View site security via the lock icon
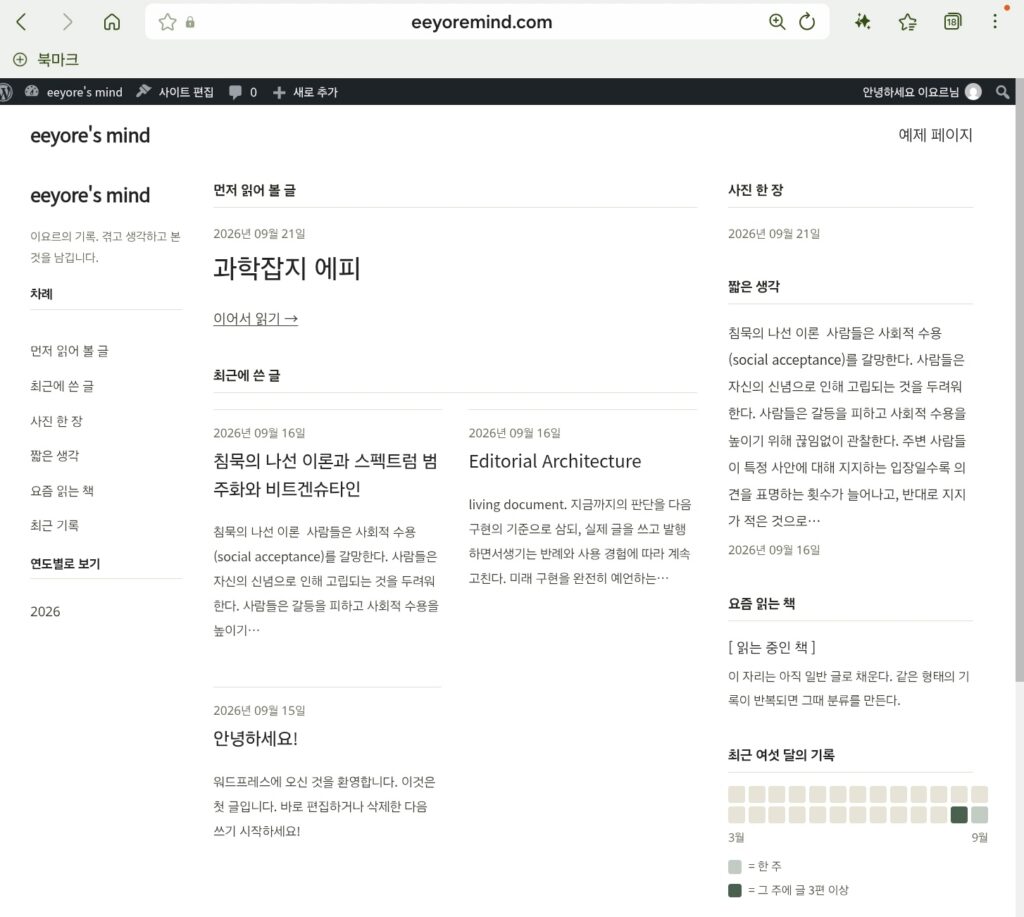 190,22
